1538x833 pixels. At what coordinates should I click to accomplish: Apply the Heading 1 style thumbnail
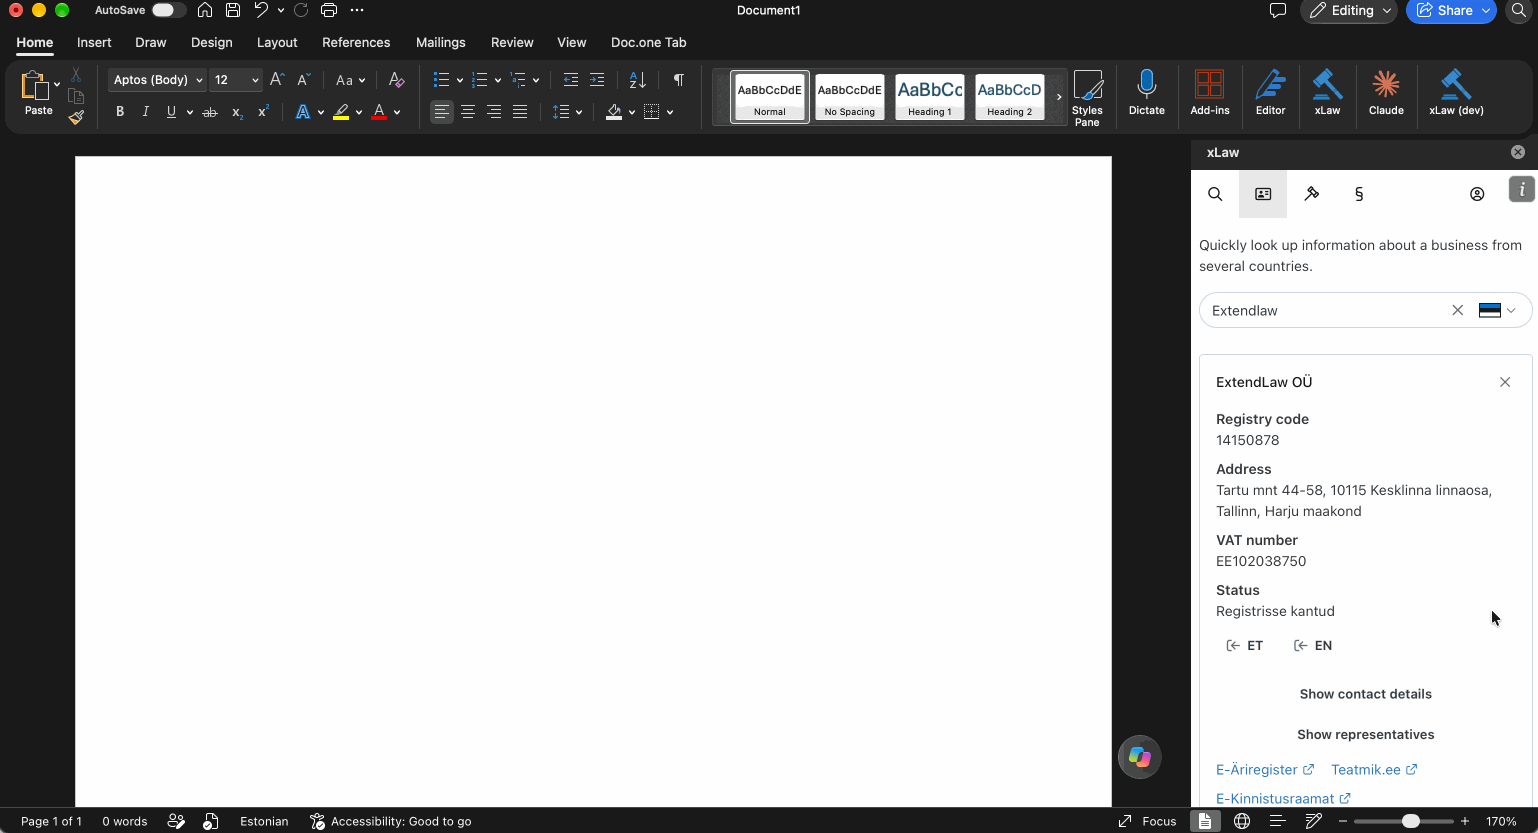[x=930, y=97]
